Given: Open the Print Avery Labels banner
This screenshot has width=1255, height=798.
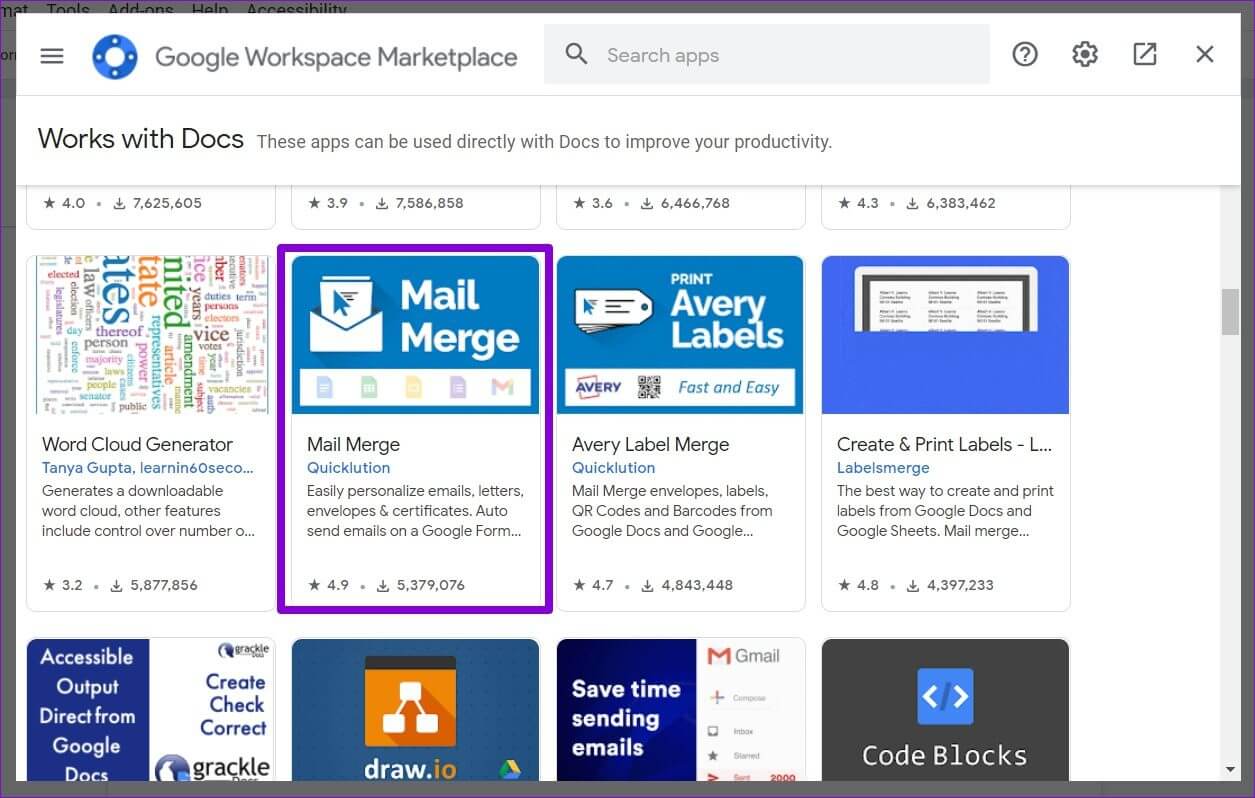Looking at the screenshot, I should click(680, 334).
